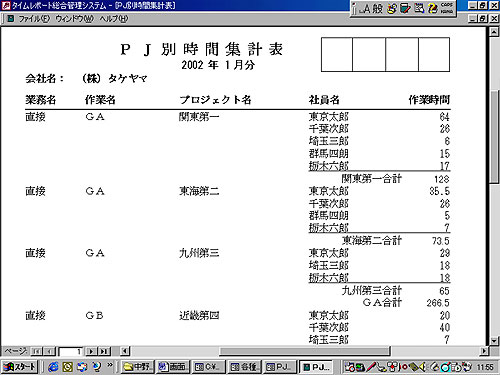
Task: Go to the first report page
Action: click(36, 351)
